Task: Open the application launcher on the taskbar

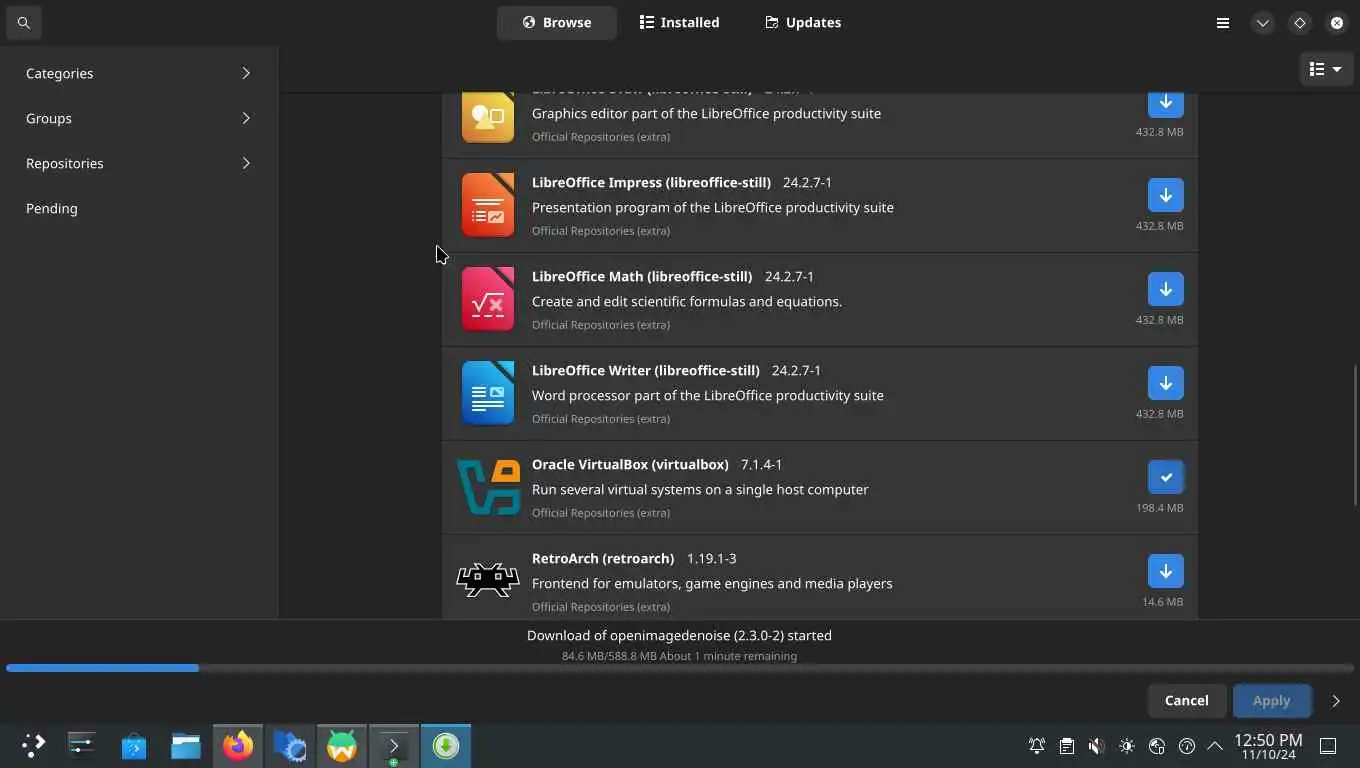Action: [x=33, y=745]
